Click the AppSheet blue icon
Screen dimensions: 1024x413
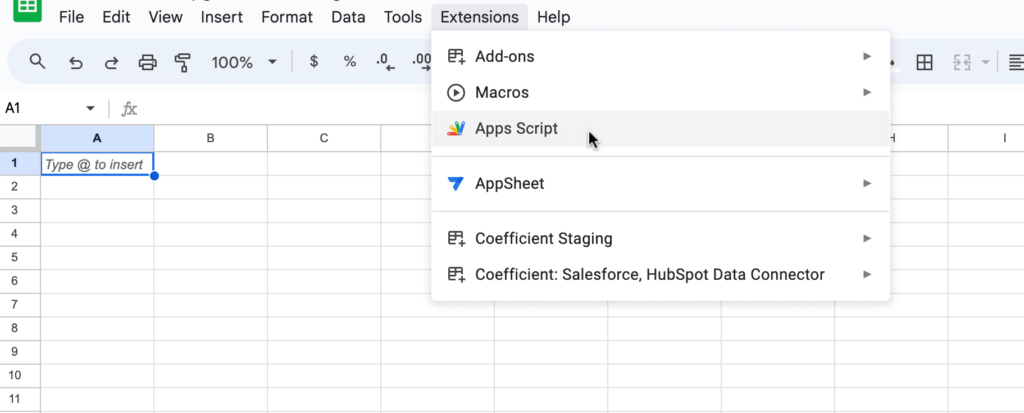tap(456, 184)
